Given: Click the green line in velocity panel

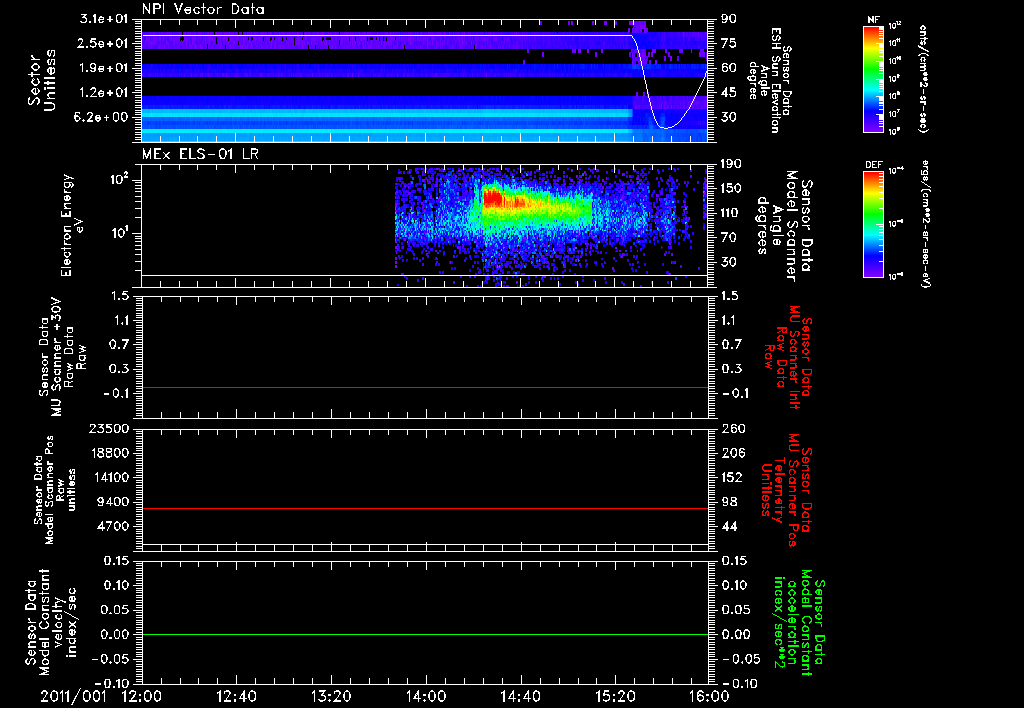Looking at the screenshot, I should pyautogui.click(x=425, y=634).
